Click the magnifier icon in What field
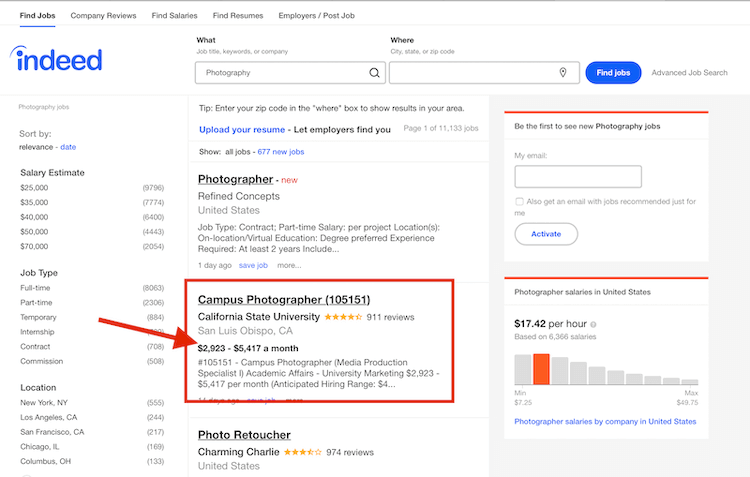750x477 pixels. tap(375, 73)
